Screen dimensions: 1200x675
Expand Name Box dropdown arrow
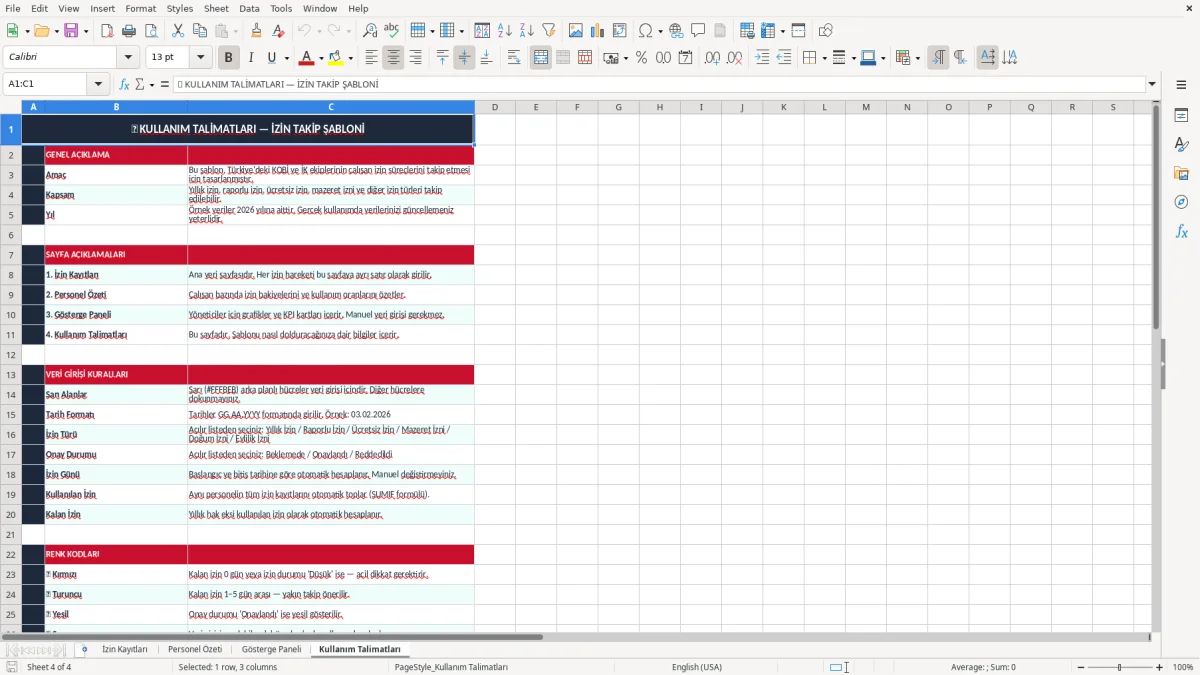point(98,84)
